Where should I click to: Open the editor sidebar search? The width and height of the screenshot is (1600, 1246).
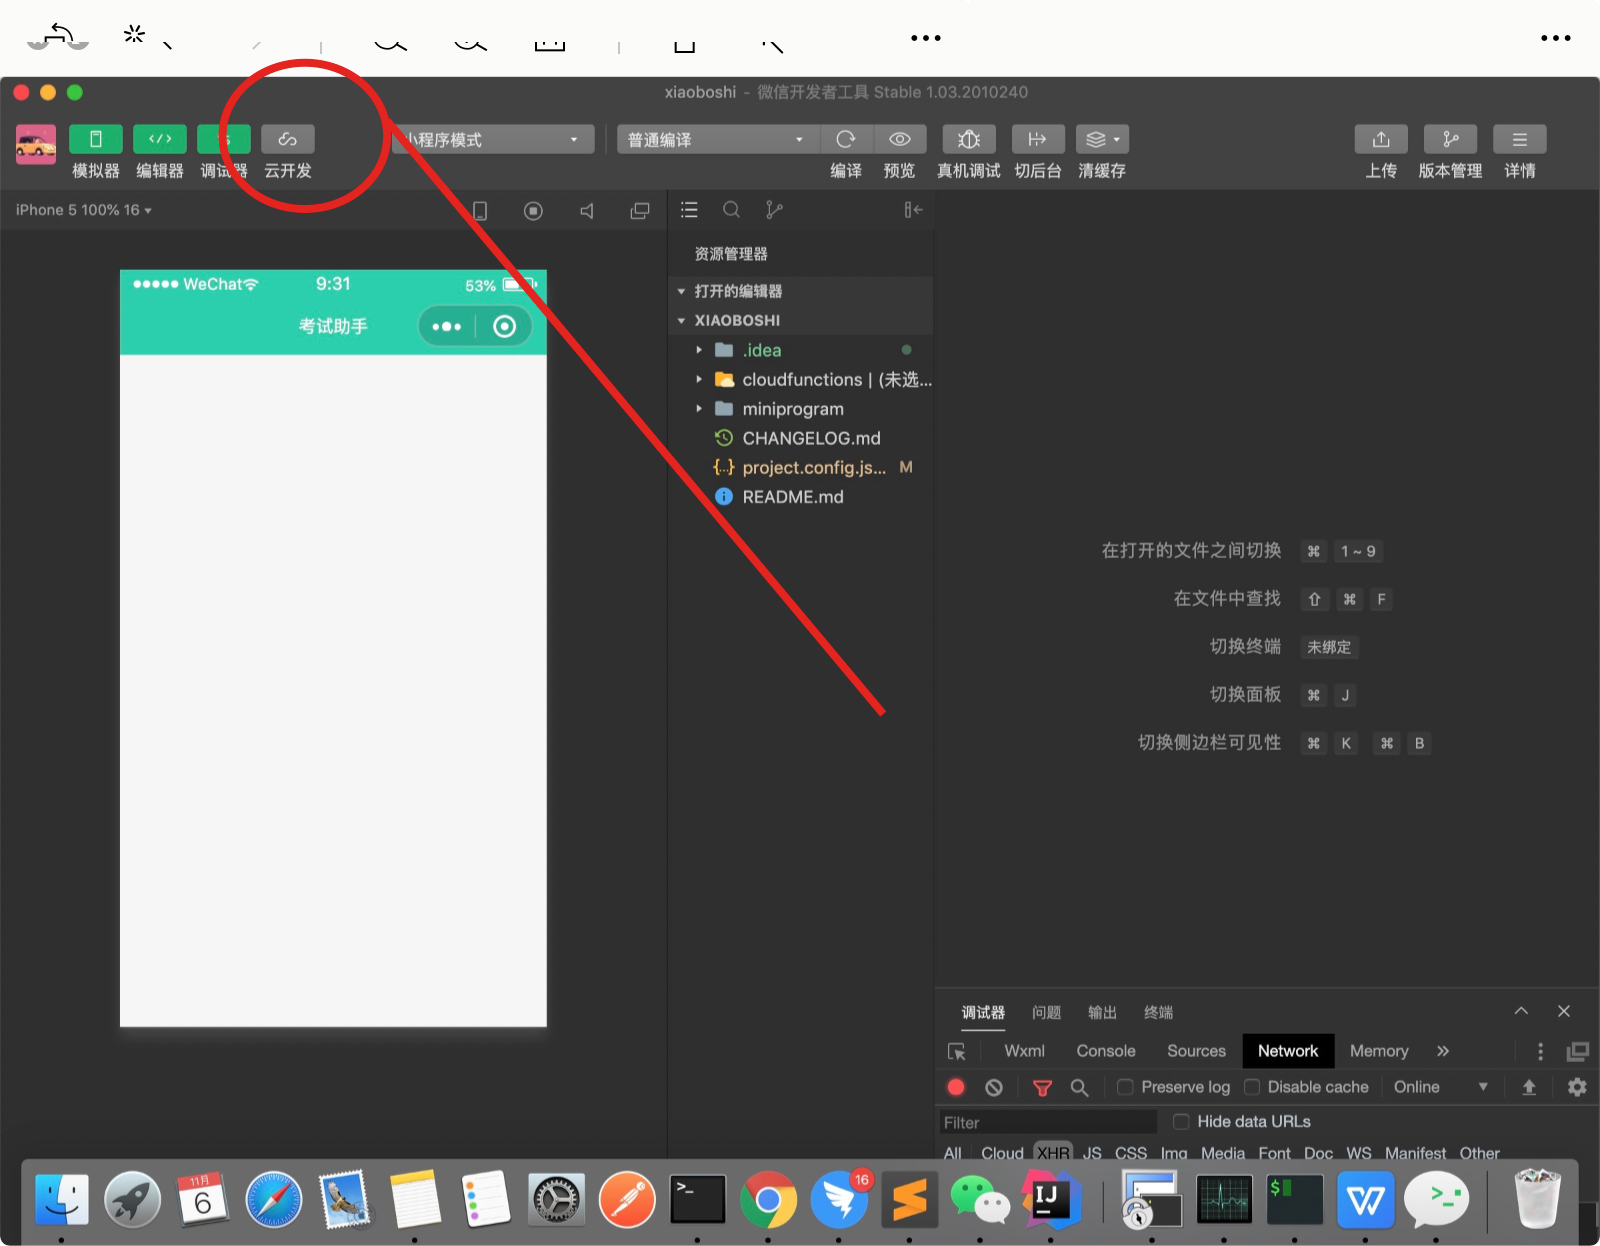[x=732, y=210]
